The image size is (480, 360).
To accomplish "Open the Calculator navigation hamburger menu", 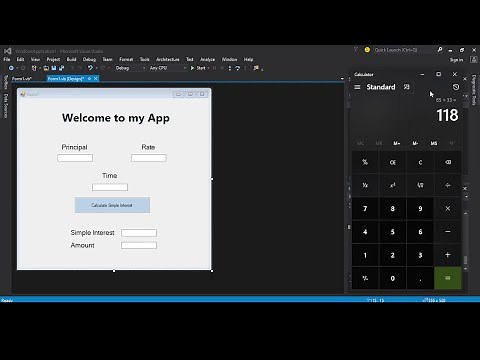I will pos(357,87).
